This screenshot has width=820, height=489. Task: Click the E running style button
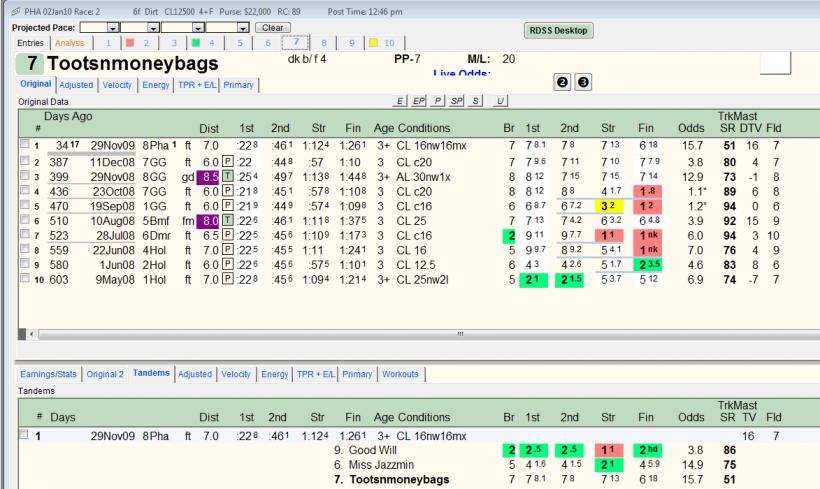click(x=400, y=101)
